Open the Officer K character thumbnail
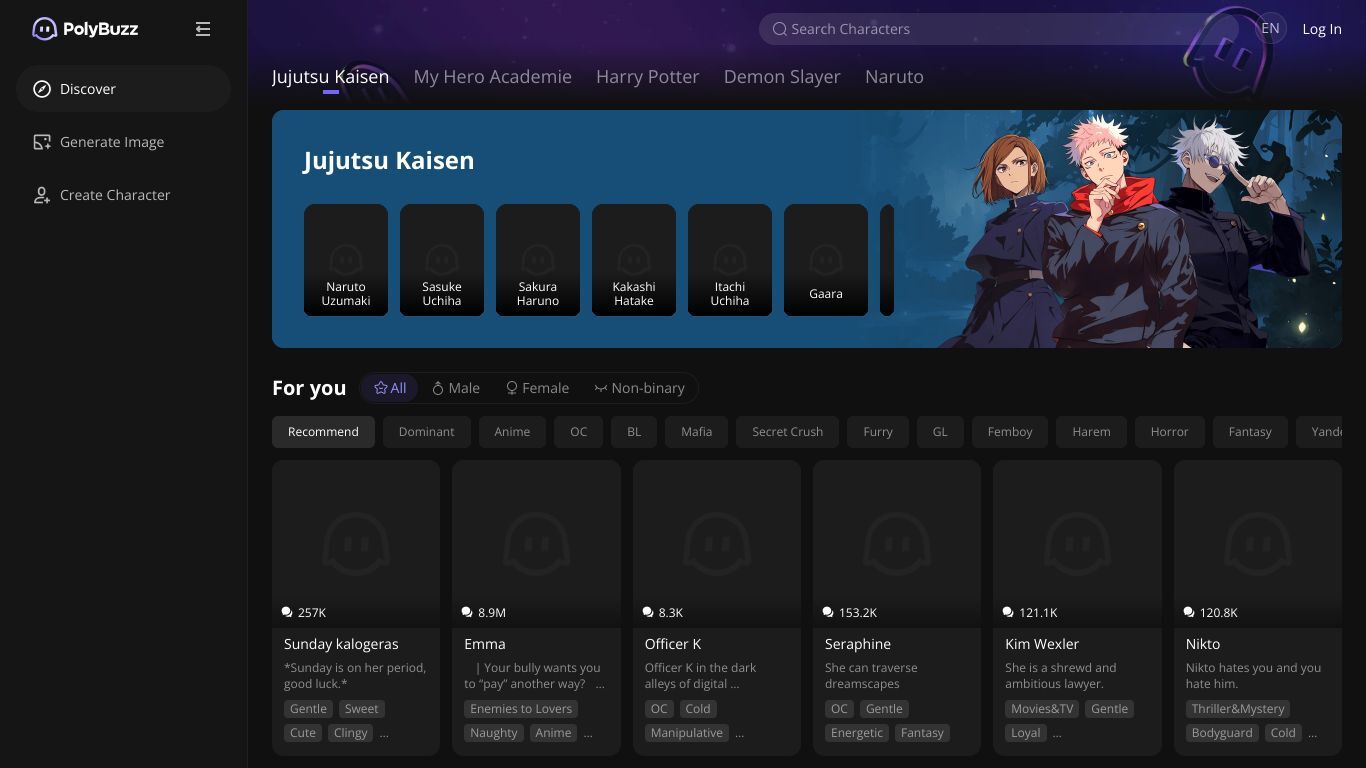 (717, 544)
